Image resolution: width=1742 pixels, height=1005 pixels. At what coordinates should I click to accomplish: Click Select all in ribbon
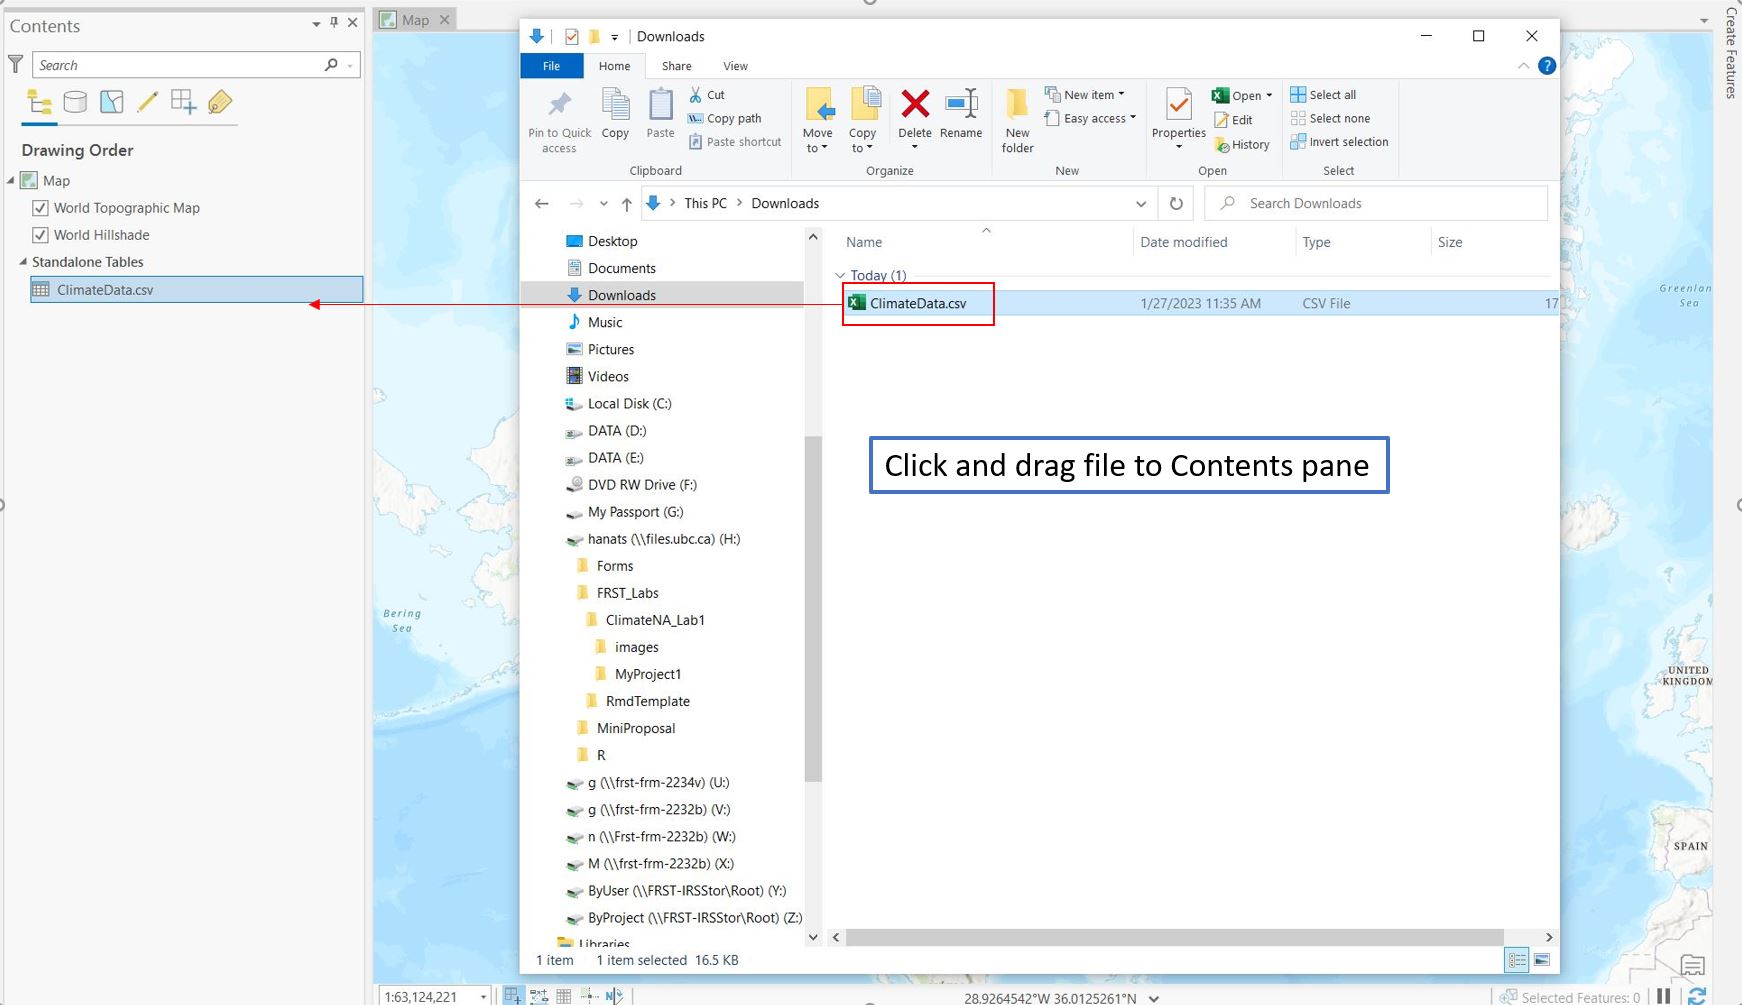tap(1323, 95)
